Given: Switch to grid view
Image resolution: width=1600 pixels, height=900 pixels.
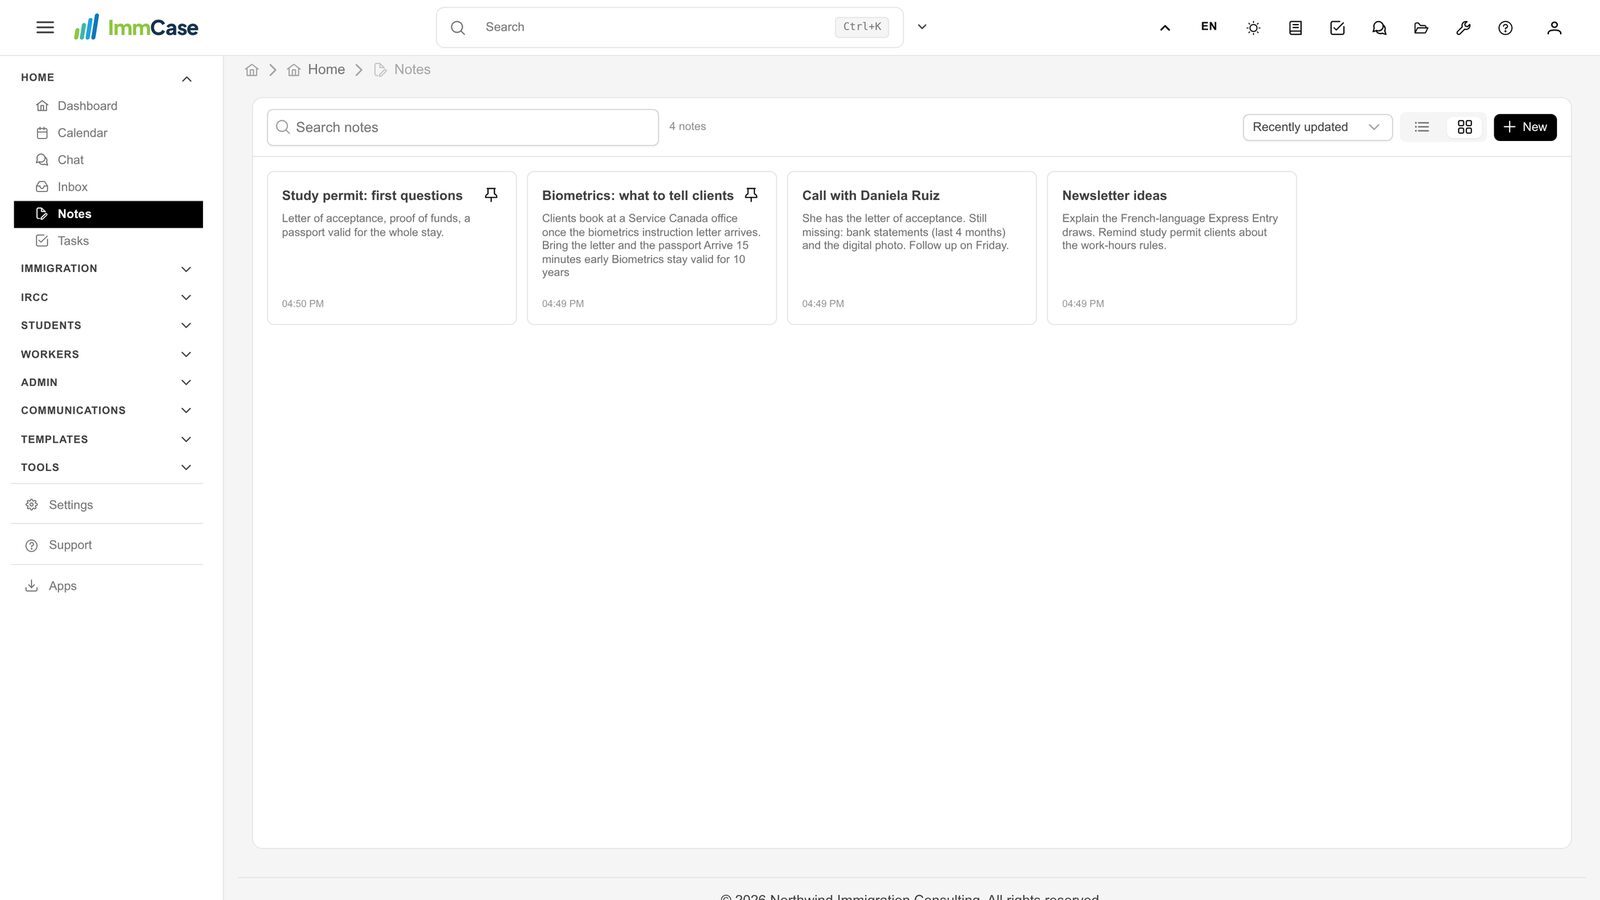Looking at the screenshot, I should [1465, 127].
